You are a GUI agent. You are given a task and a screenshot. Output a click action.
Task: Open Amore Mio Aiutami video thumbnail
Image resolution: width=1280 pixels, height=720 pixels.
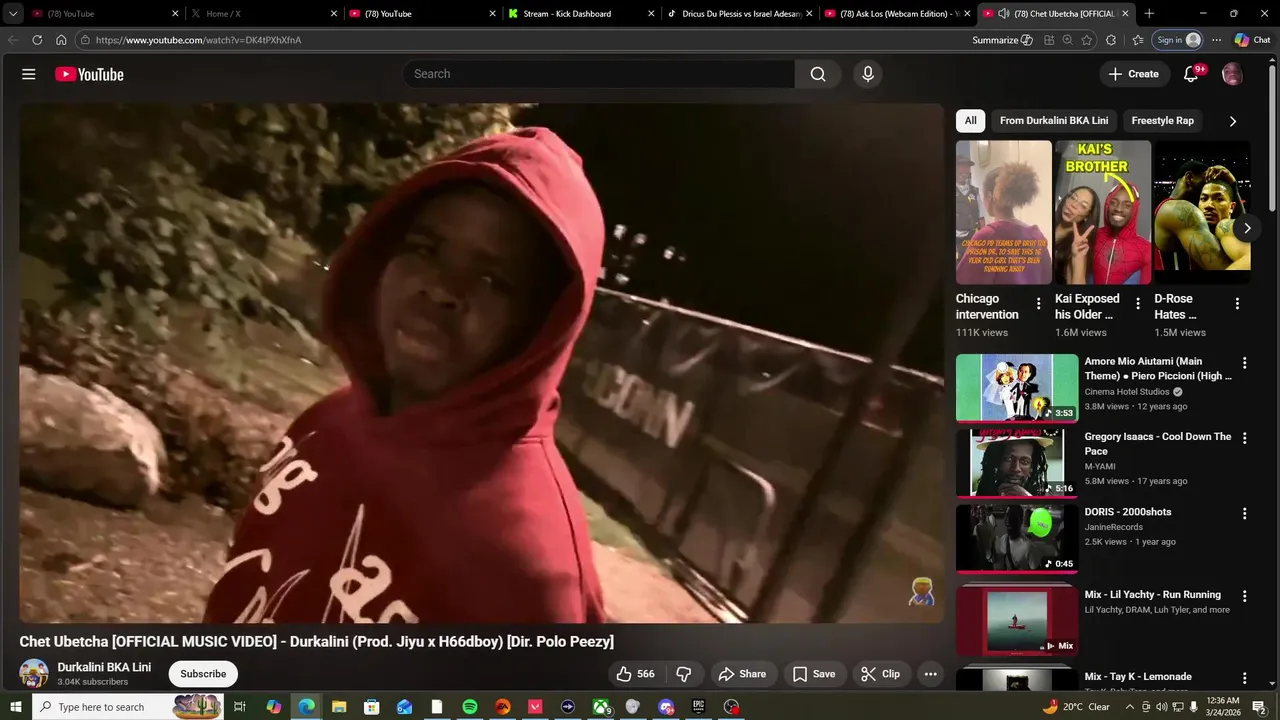click(x=1017, y=387)
